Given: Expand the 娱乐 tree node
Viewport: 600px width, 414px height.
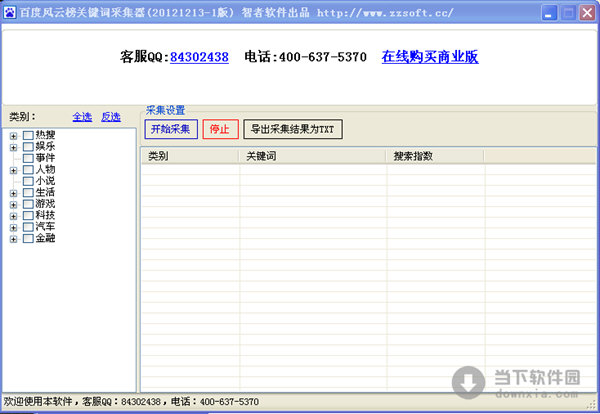Looking at the screenshot, I should pos(13,147).
